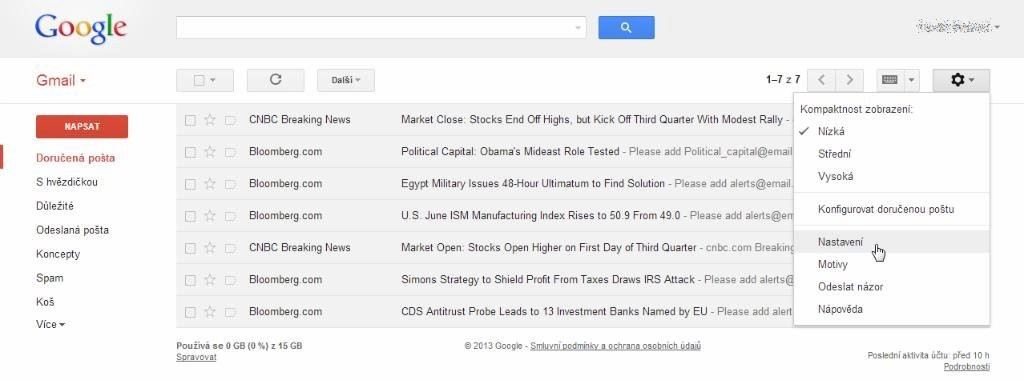Open the S hvězdičkou folder
Screen dimensions: 1024x380
point(67,182)
